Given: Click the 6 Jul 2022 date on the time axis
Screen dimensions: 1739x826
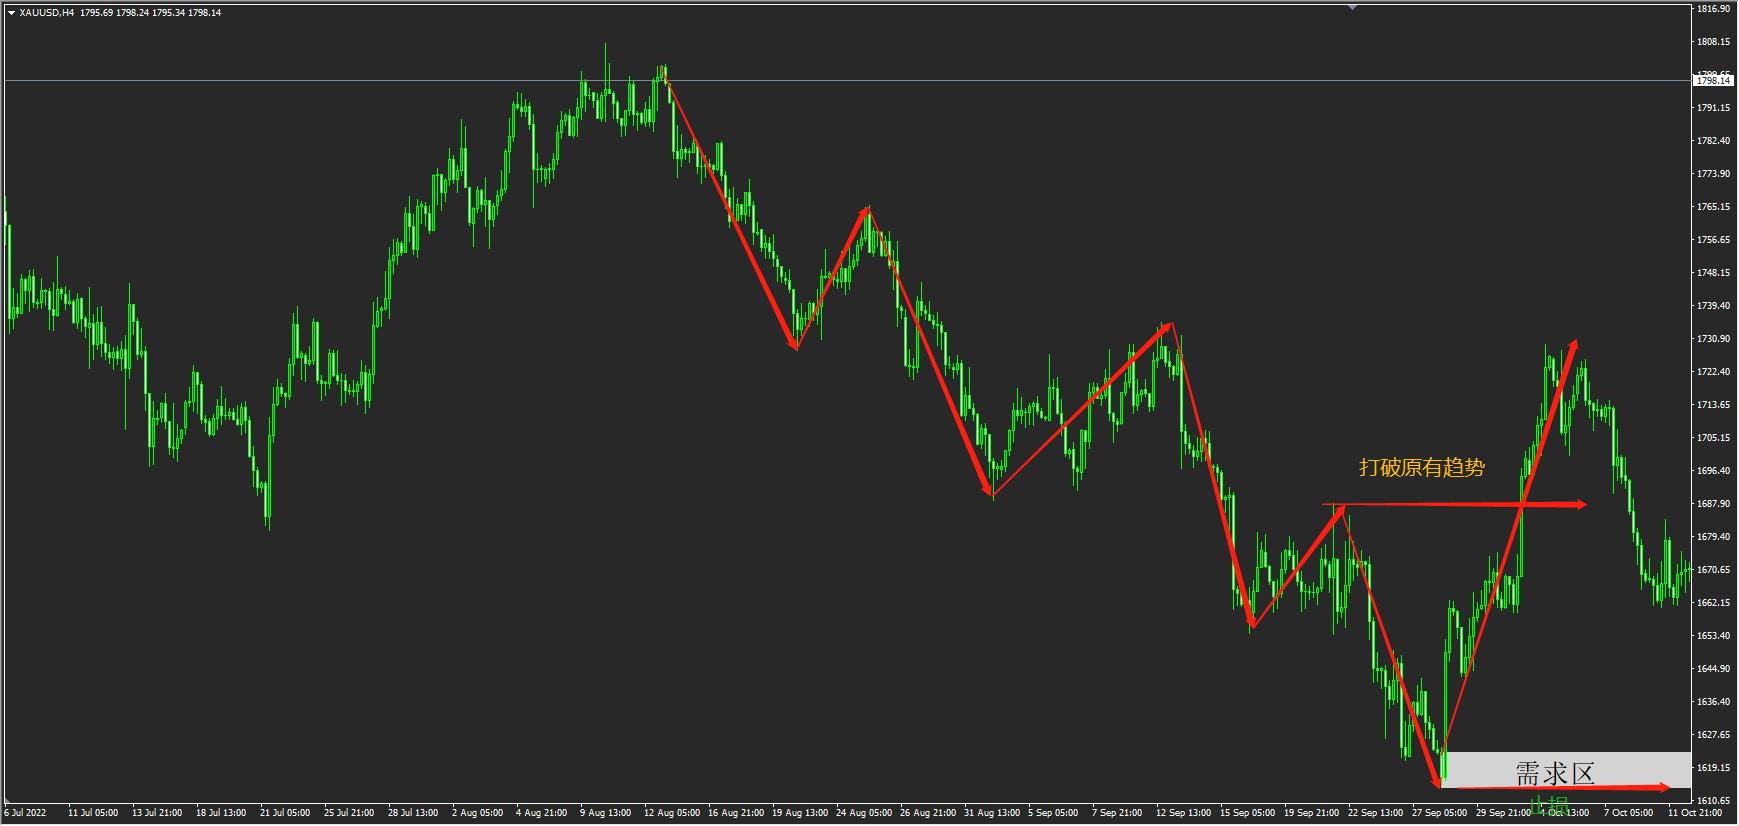Looking at the screenshot, I should pos(24,814).
